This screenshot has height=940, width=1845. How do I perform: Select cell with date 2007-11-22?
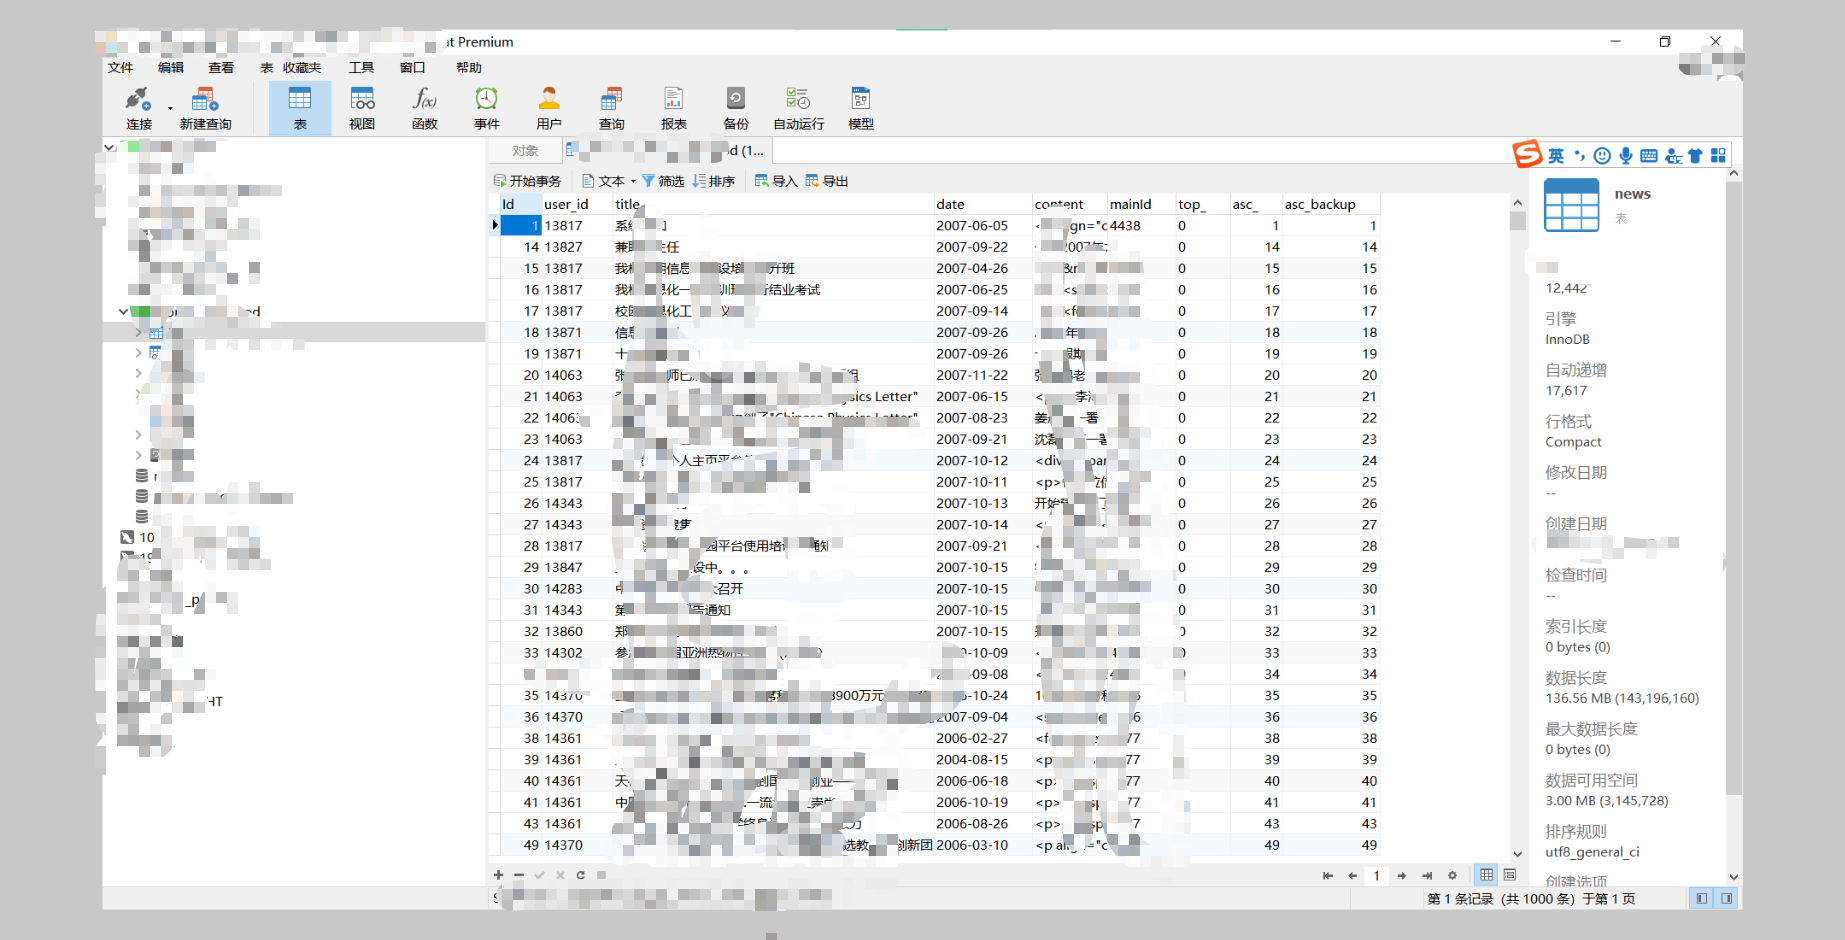[x=981, y=375]
